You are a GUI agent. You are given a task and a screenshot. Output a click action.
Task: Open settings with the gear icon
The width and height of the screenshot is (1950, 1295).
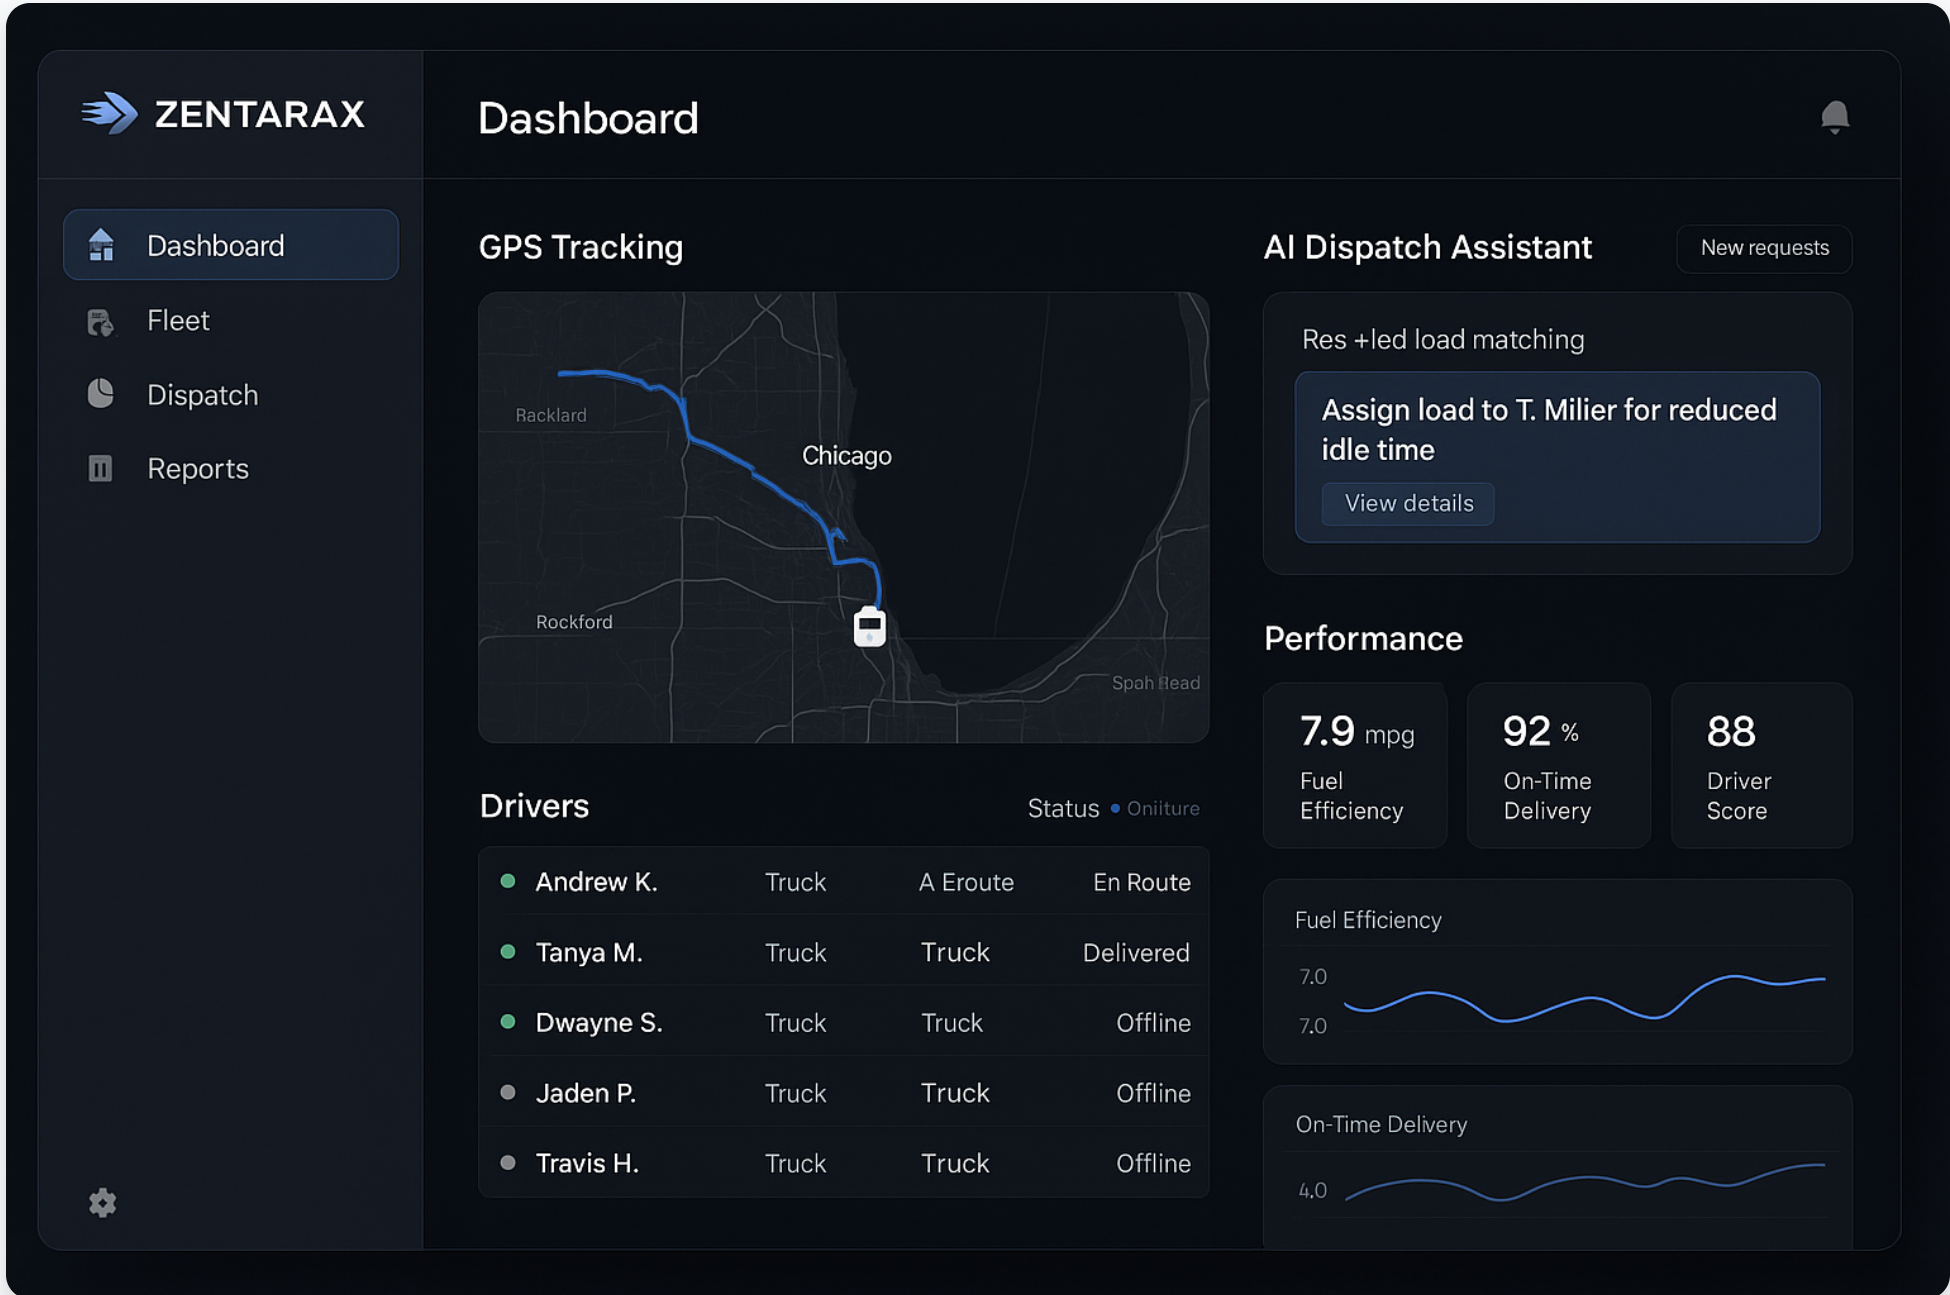(x=101, y=1203)
